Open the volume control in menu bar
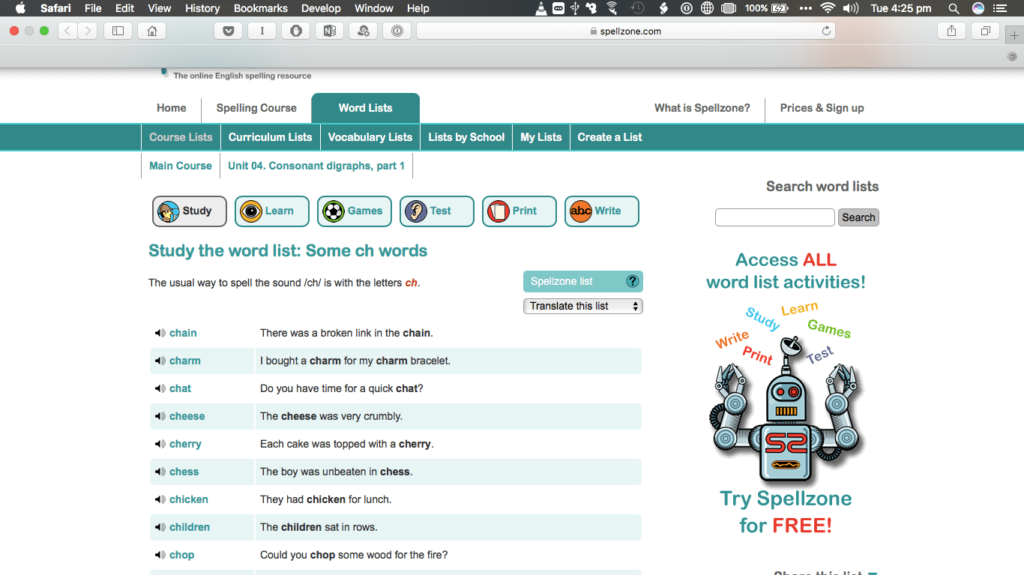1024x575 pixels. click(850, 8)
